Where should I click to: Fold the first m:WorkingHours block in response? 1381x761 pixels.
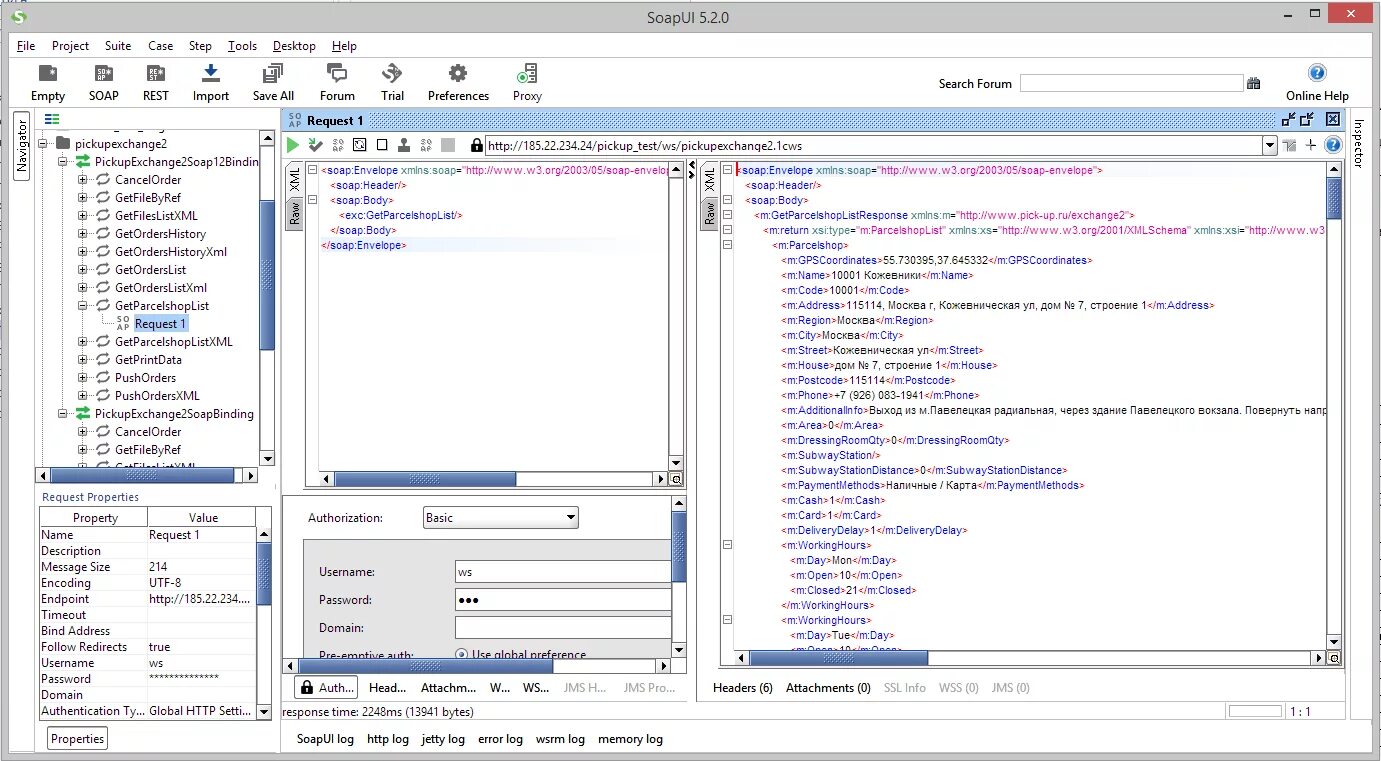tap(727, 546)
